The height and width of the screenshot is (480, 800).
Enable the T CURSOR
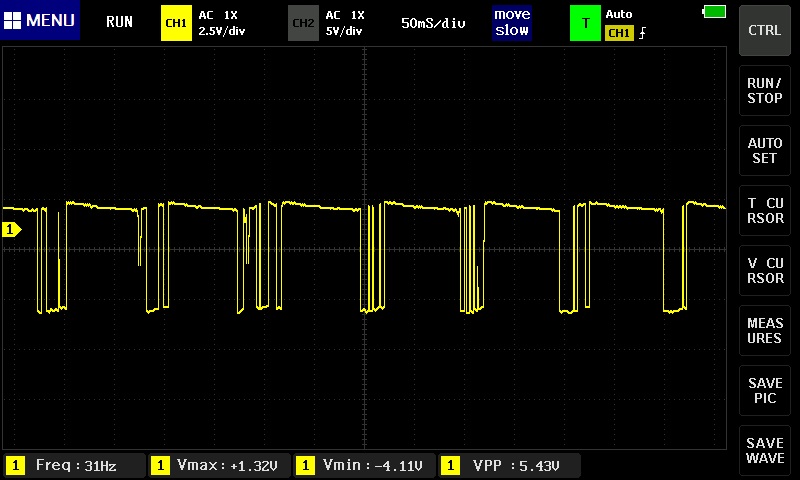click(764, 211)
